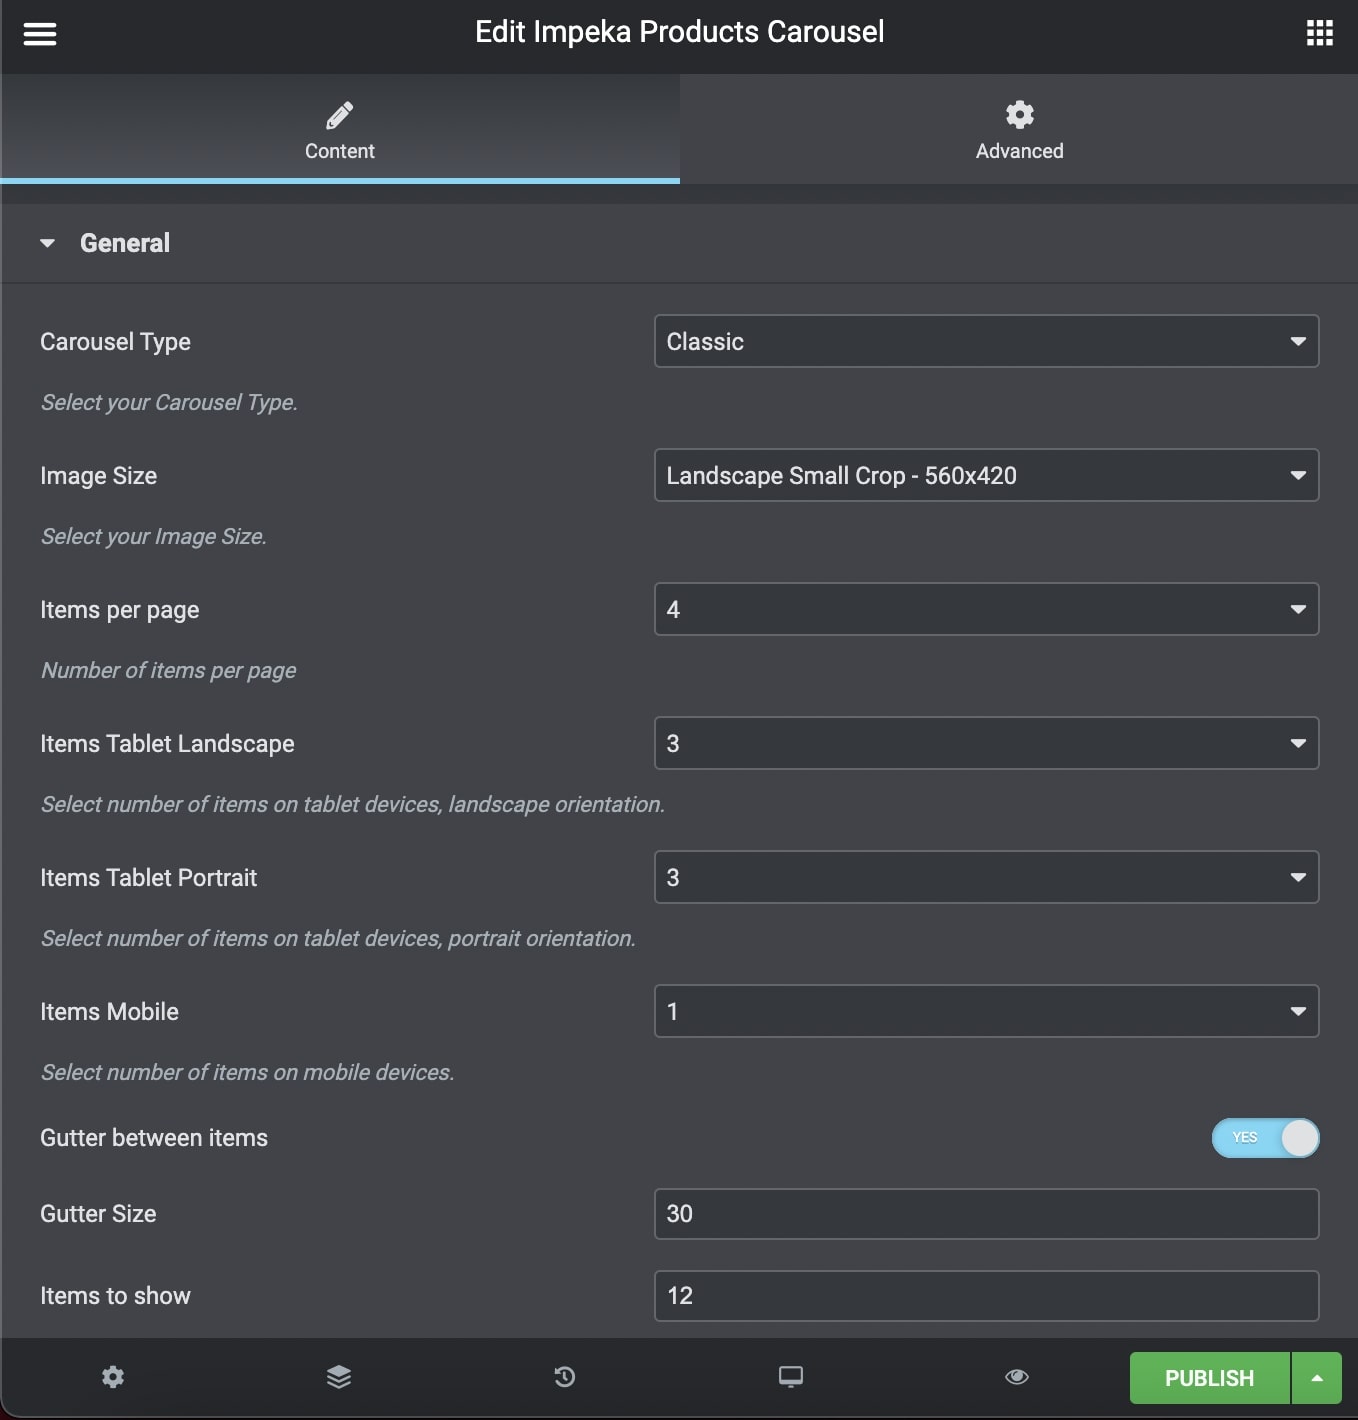
Task: Disable Gutter between items toggle
Action: coord(1265,1138)
